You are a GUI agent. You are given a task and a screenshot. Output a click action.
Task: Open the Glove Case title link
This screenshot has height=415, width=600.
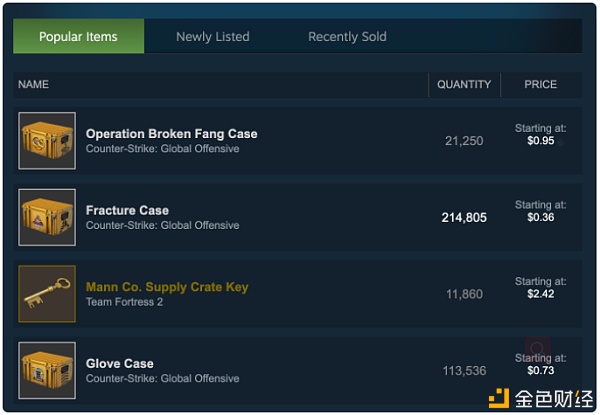[119, 363]
